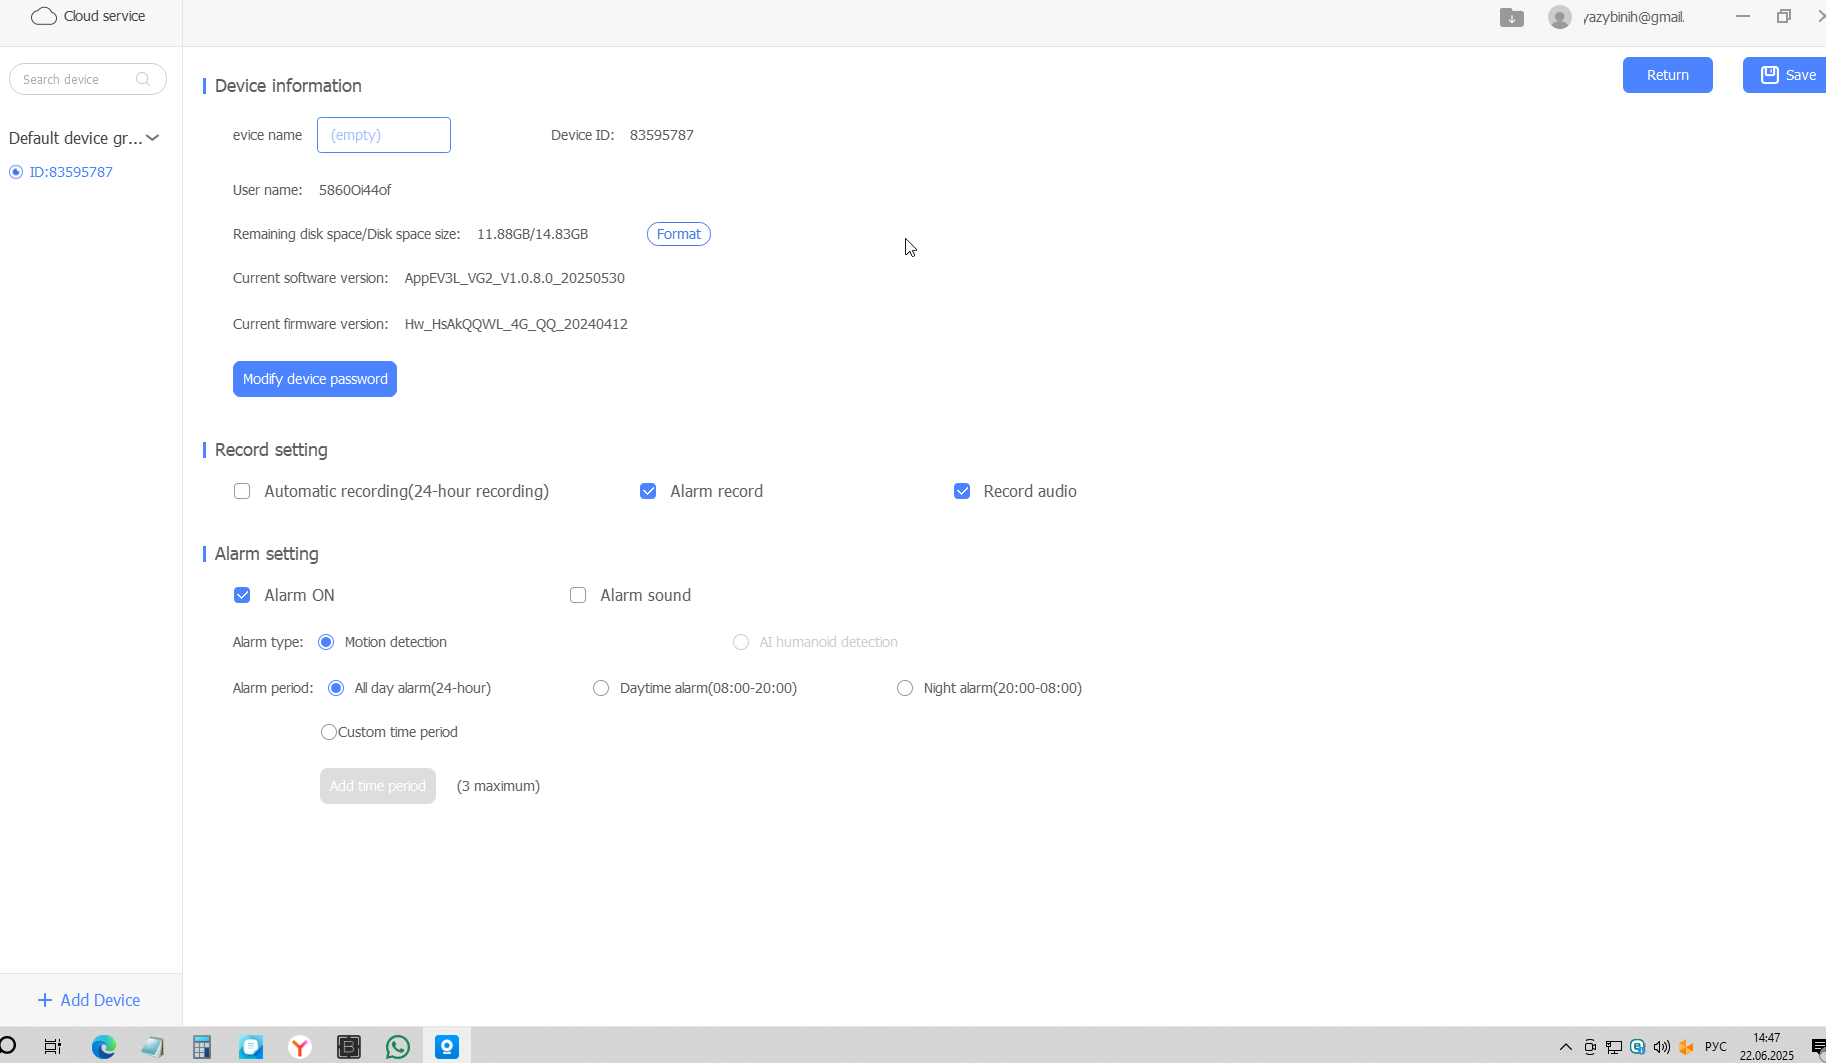The width and height of the screenshot is (1826, 1063).
Task: Click the Meet Now camera tray icon
Action: coord(1590,1047)
